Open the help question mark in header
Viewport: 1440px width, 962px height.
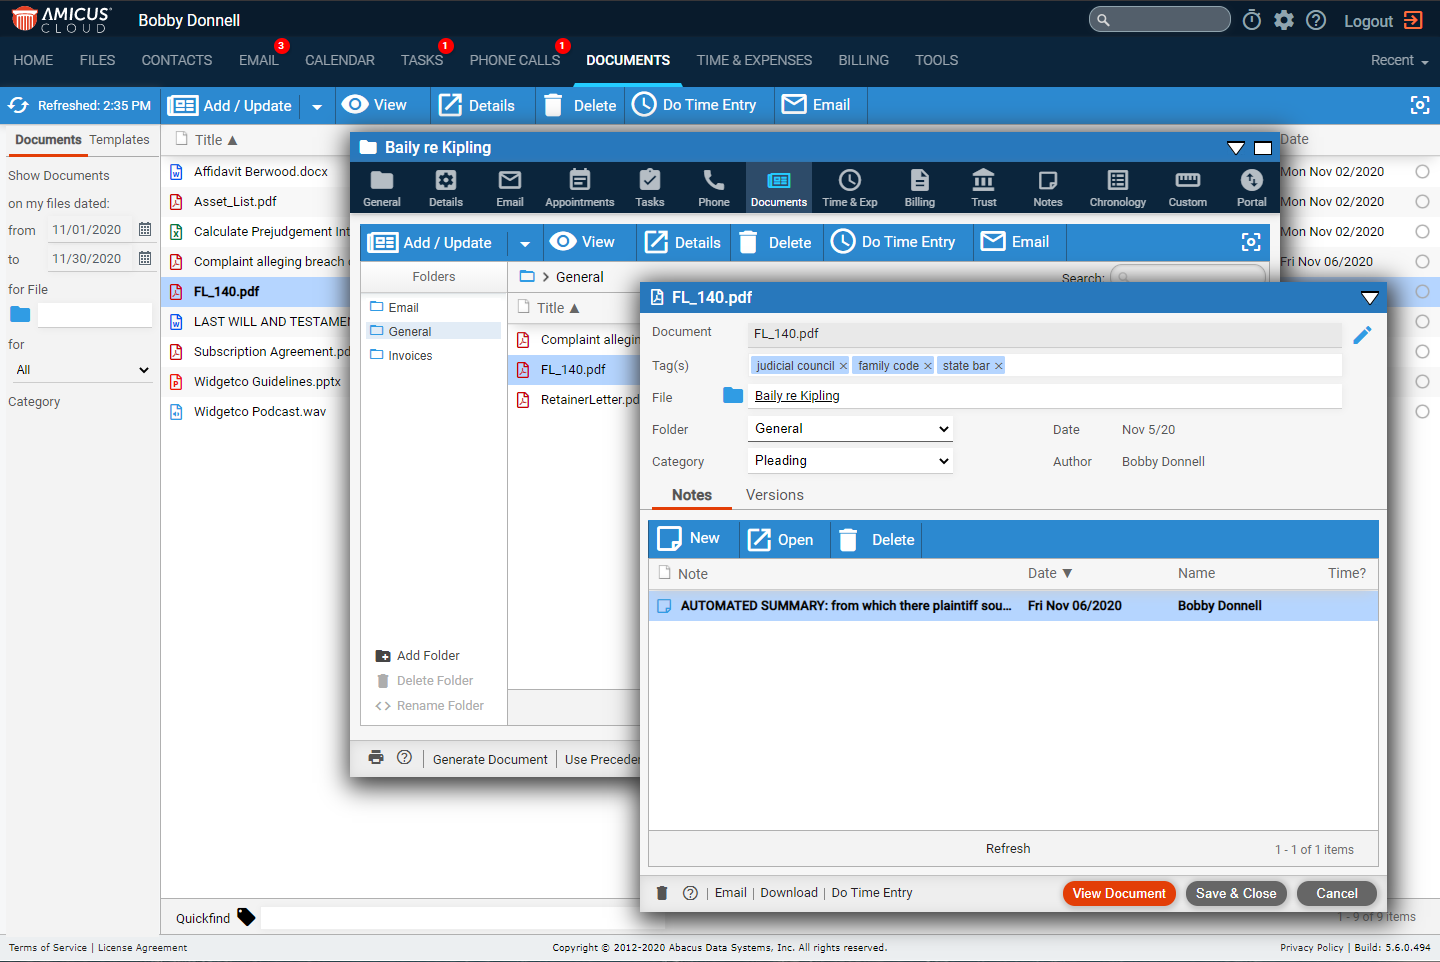(x=1316, y=20)
